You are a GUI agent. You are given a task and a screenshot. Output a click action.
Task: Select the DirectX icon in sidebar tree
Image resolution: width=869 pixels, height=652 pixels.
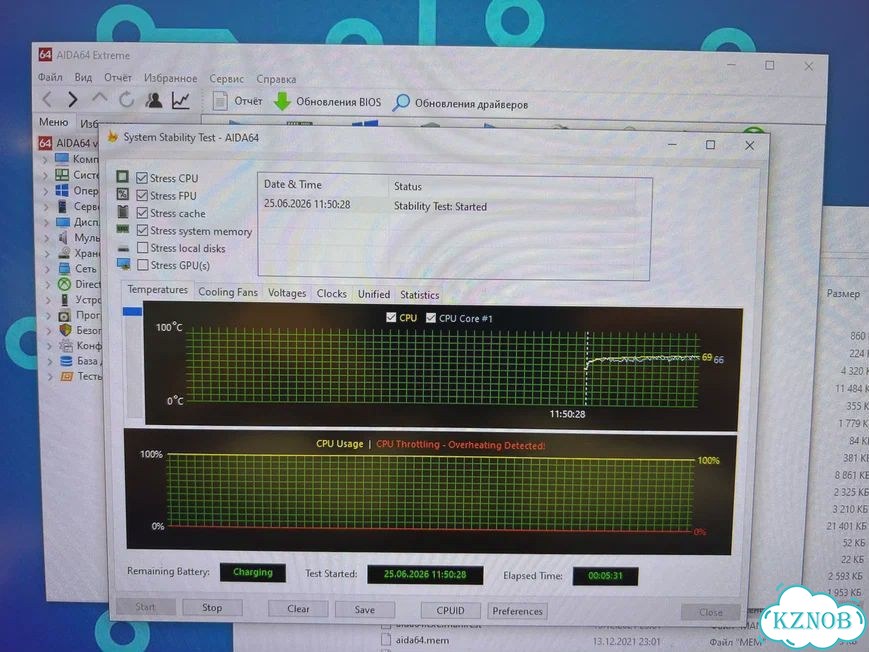65,284
